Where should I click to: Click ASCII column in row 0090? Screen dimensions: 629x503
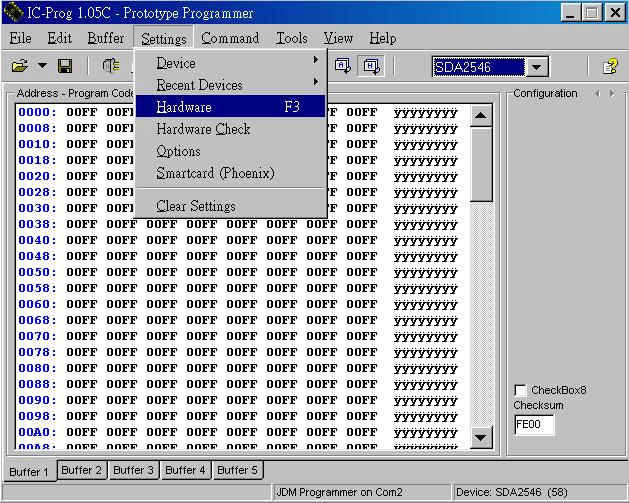(x=425, y=401)
